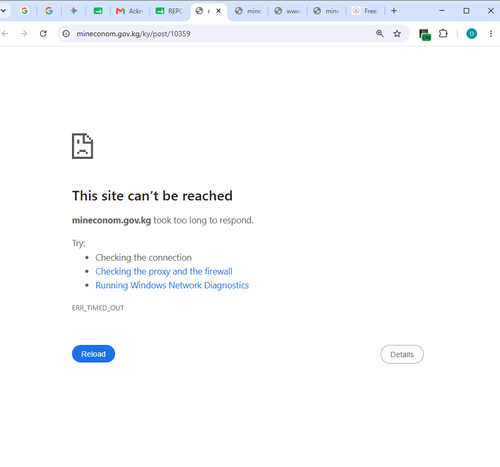This screenshot has height=467, width=500.
Task: Open the green icon tab without title
Action: (x=98, y=11)
